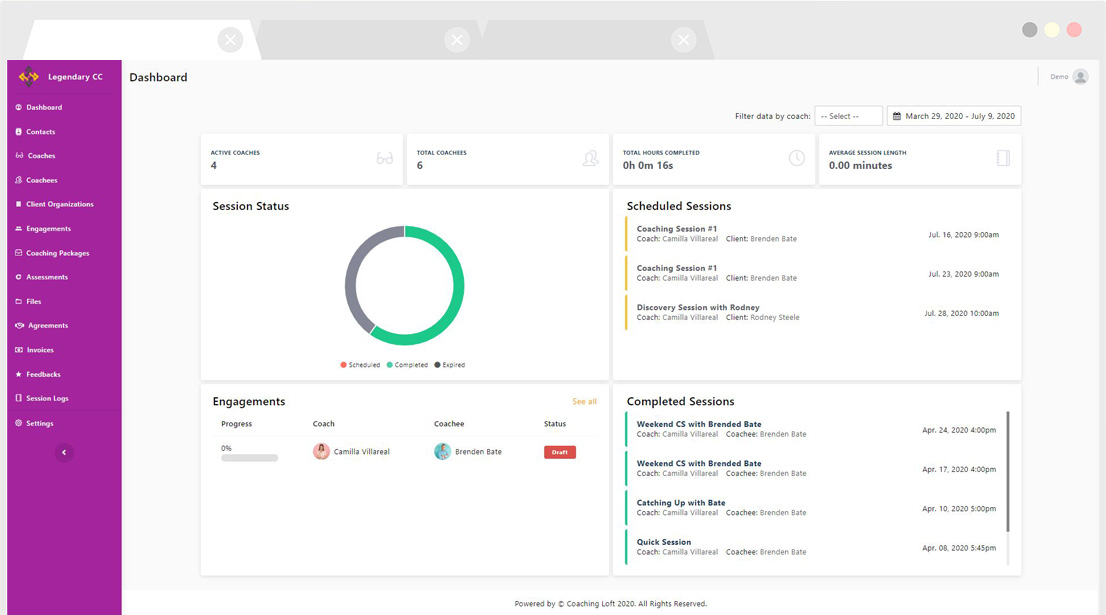1106x615 pixels.
Task: Click Camilla Villareal's avatar in Engagements
Action: tap(321, 452)
